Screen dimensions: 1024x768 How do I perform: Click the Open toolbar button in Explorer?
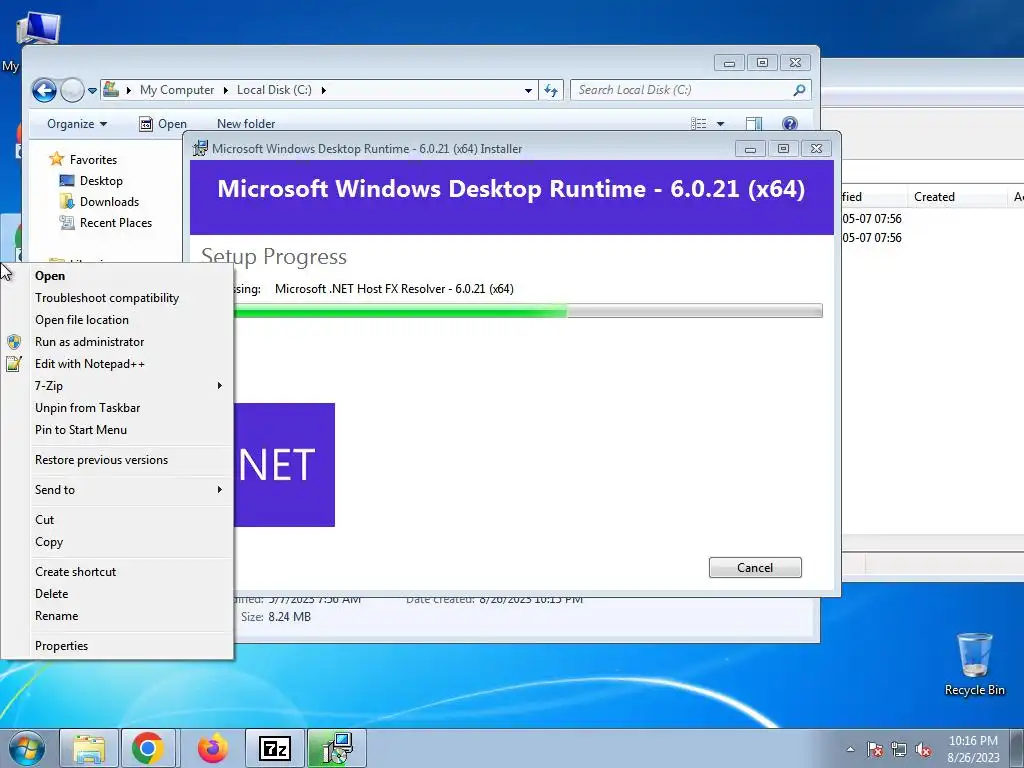click(163, 124)
